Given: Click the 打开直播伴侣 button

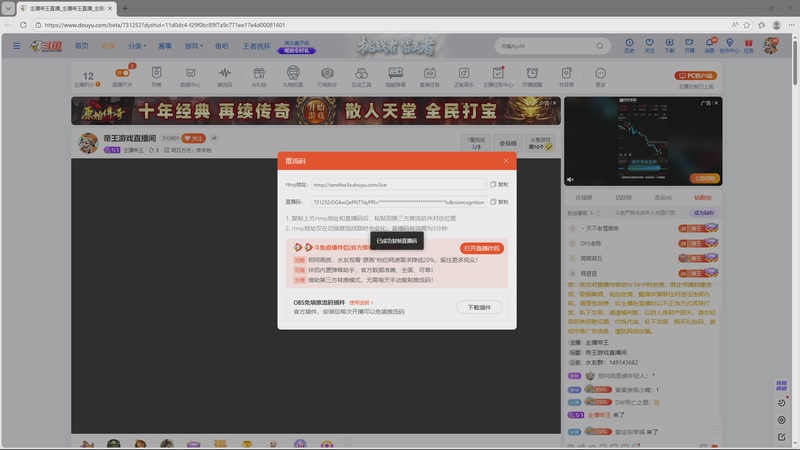Looking at the screenshot, I should (482, 248).
